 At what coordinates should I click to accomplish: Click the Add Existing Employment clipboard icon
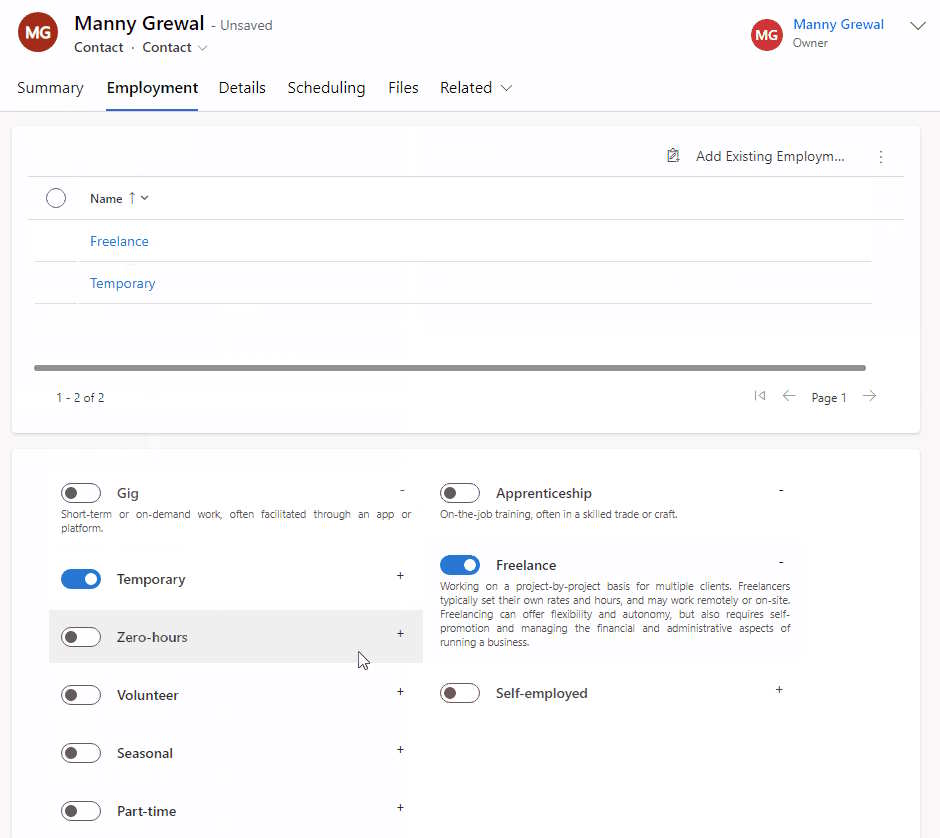pos(673,156)
